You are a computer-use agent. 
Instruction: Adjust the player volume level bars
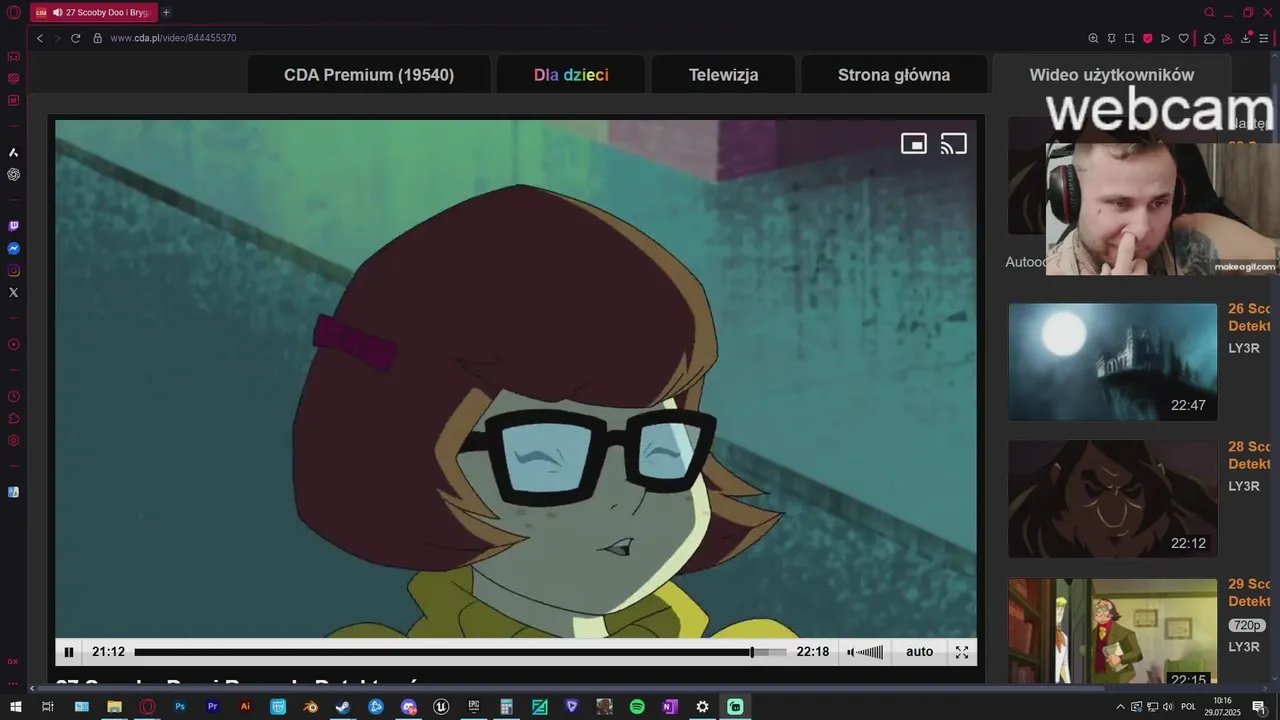tap(871, 652)
